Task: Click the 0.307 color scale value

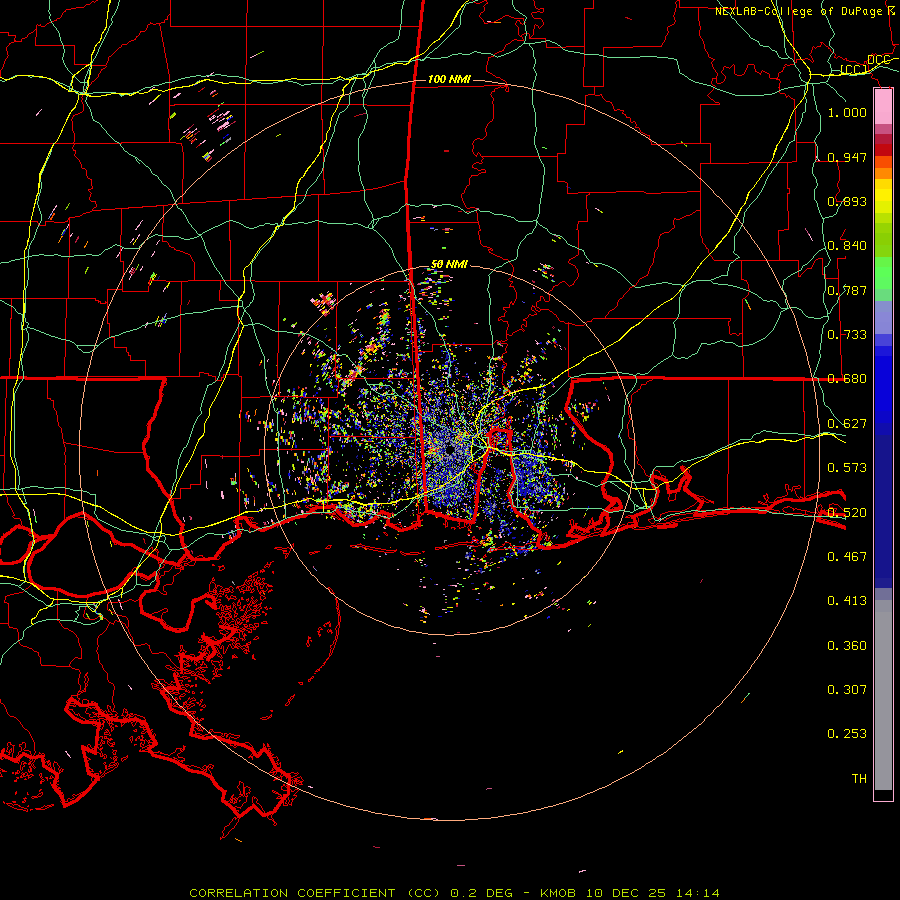Action: tap(847, 689)
